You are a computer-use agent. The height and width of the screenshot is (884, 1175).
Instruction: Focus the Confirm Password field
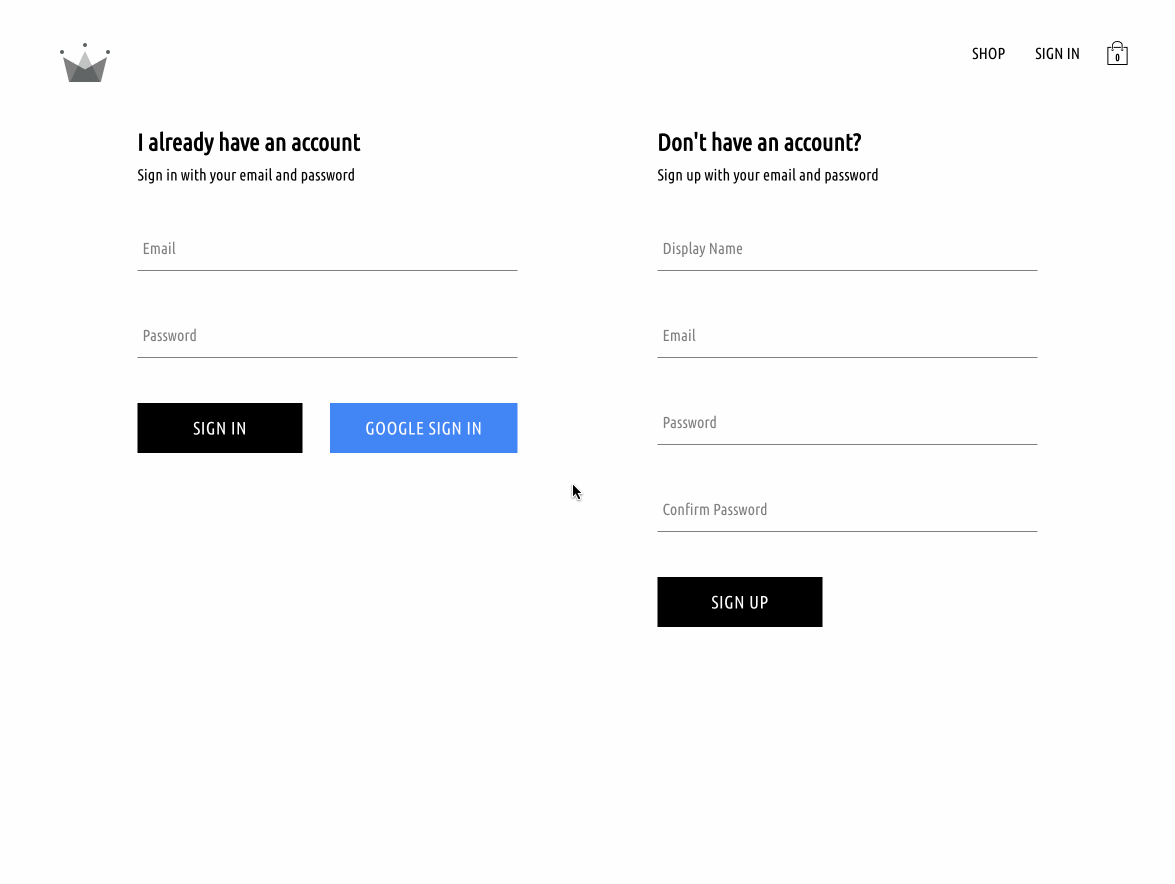(x=848, y=510)
